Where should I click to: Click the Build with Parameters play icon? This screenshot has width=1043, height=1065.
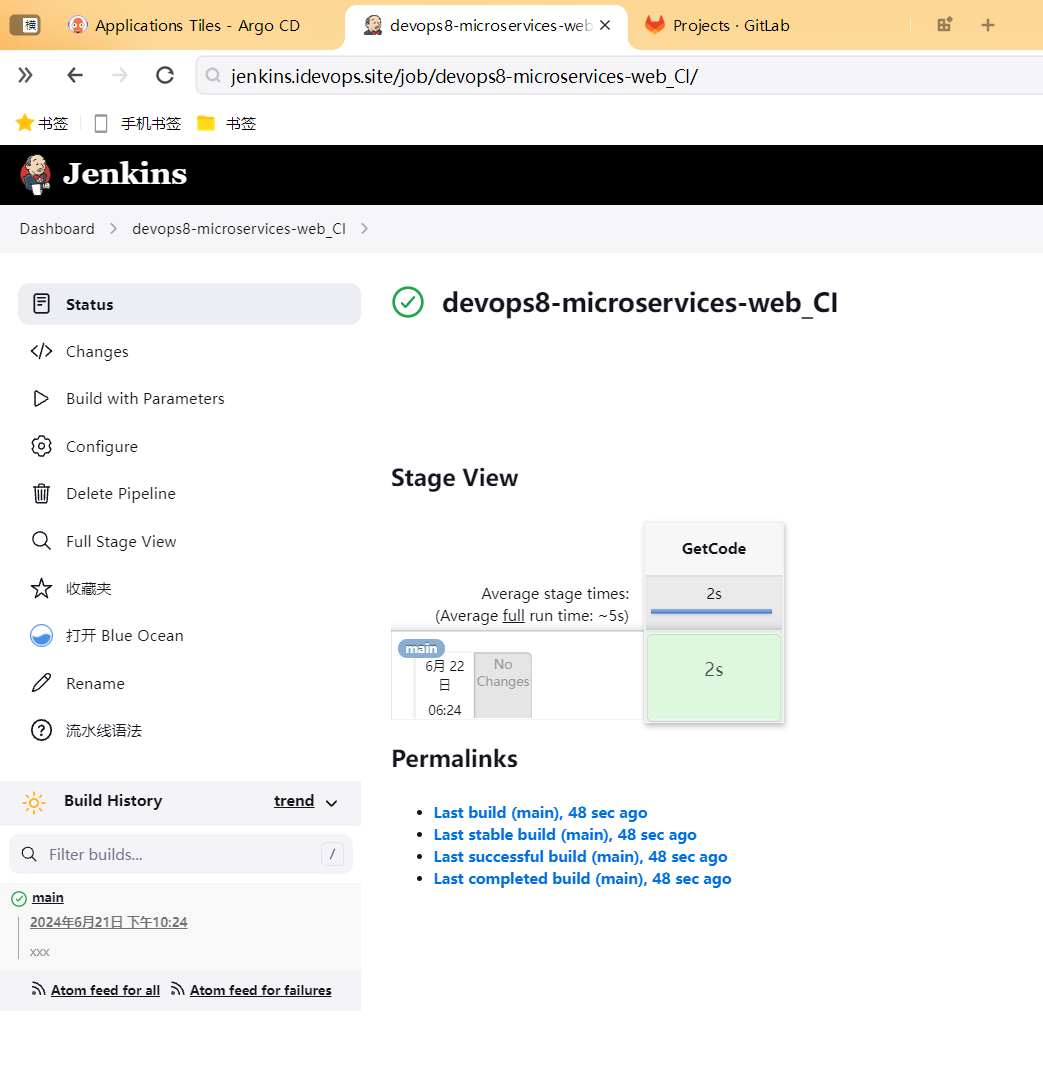41,399
